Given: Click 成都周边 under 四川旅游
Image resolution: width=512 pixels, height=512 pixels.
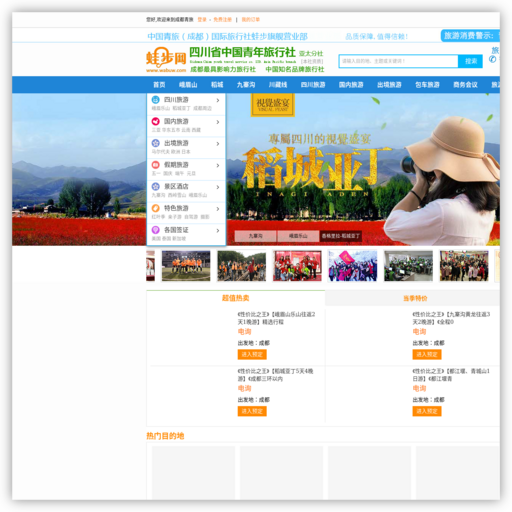Looking at the screenshot, I should pyautogui.click(x=202, y=108).
